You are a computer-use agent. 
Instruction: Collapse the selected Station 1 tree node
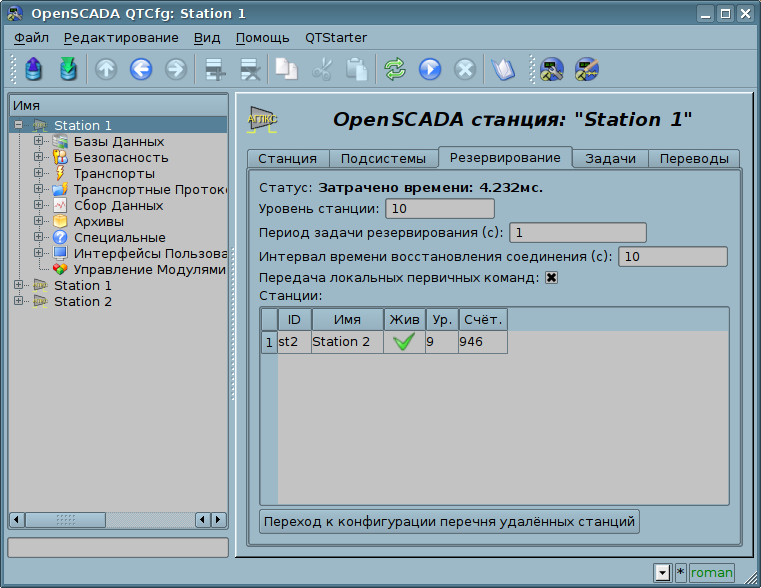click(18, 125)
